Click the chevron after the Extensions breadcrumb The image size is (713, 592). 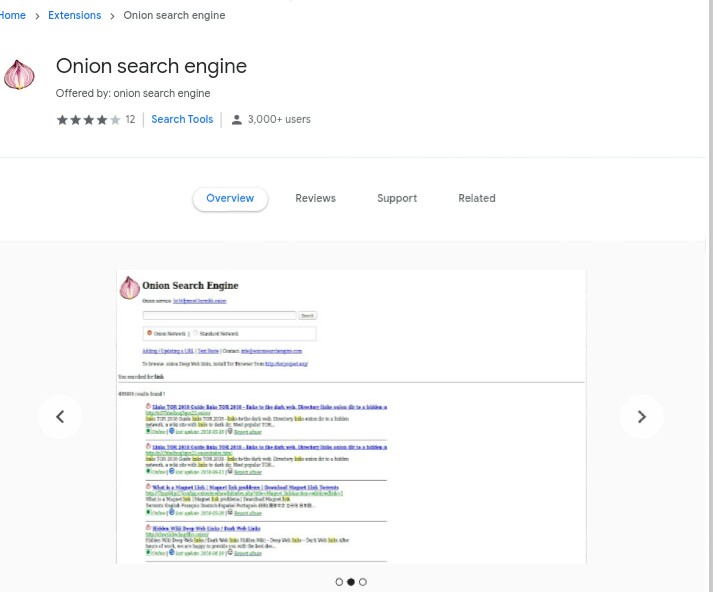click(112, 16)
